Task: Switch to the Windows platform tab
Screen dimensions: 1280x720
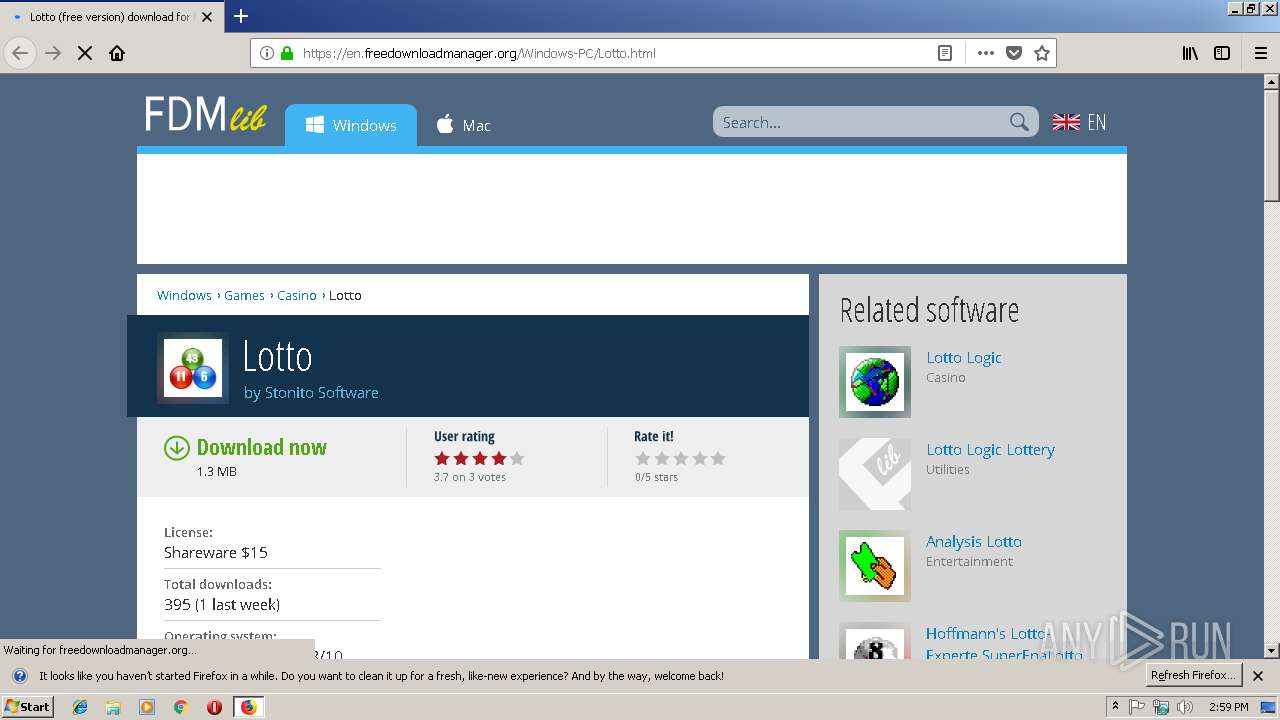Action: pos(351,125)
